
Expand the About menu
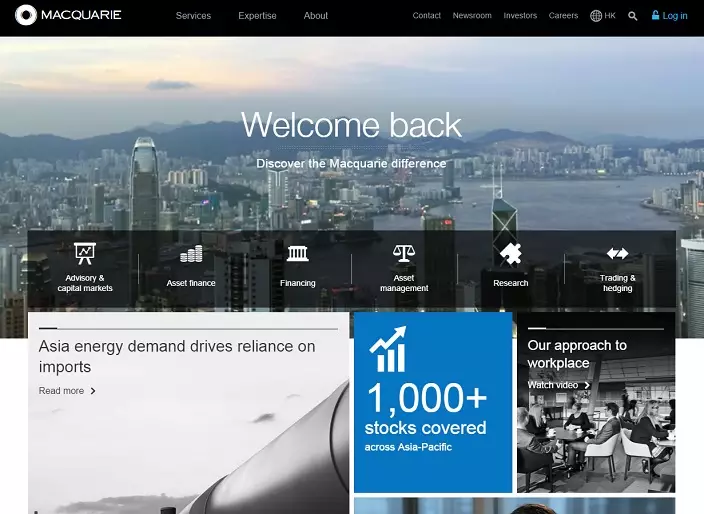pyautogui.click(x=316, y=16)
